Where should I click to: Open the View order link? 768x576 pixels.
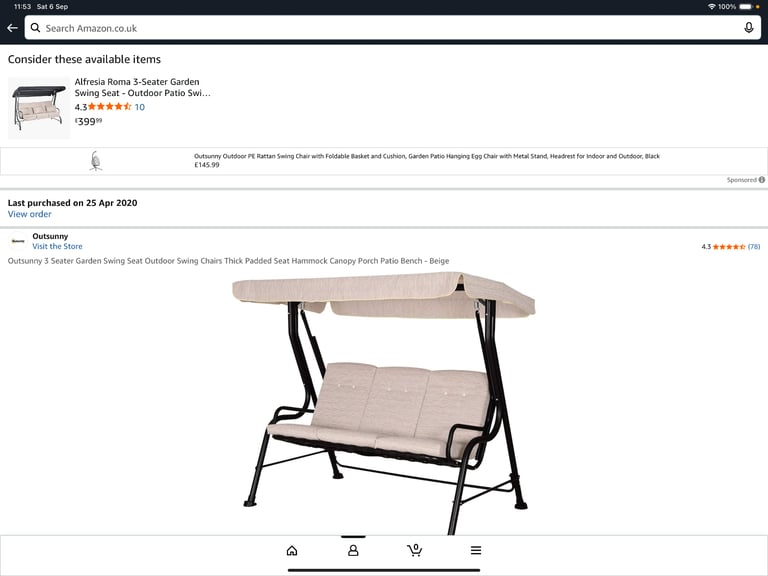point(29,214)
